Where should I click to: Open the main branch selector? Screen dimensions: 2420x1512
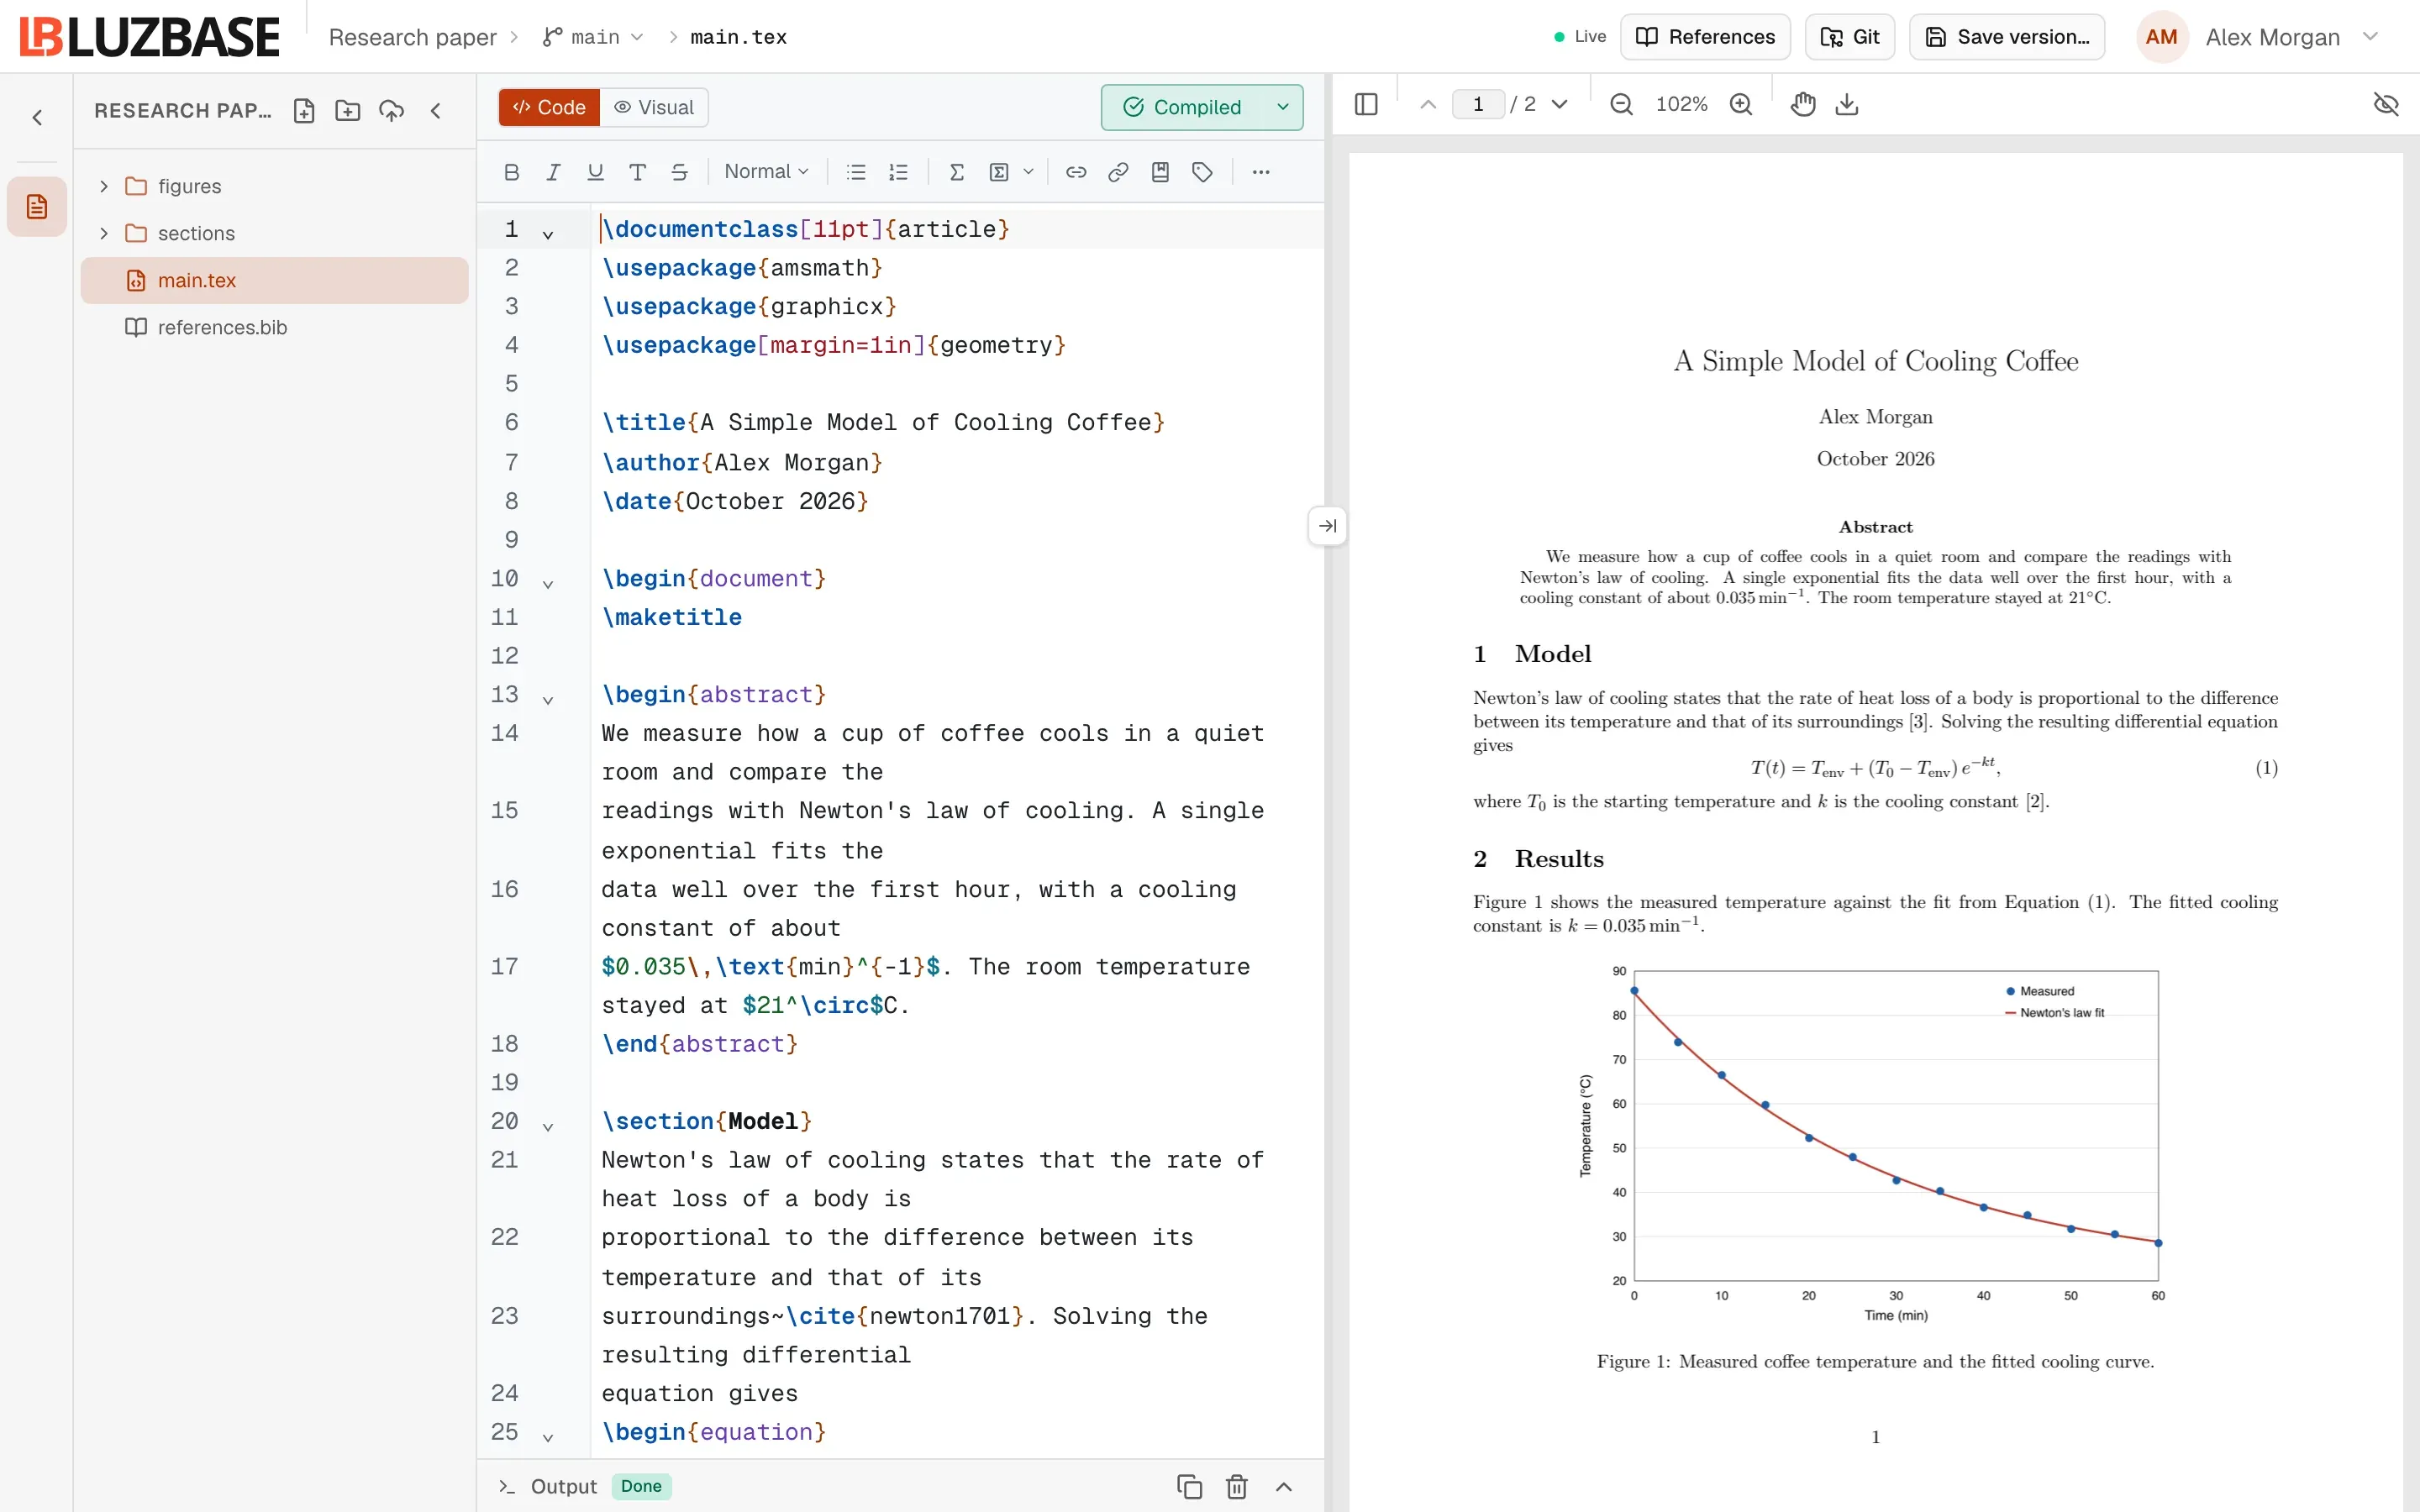click(x=593, y=37)
